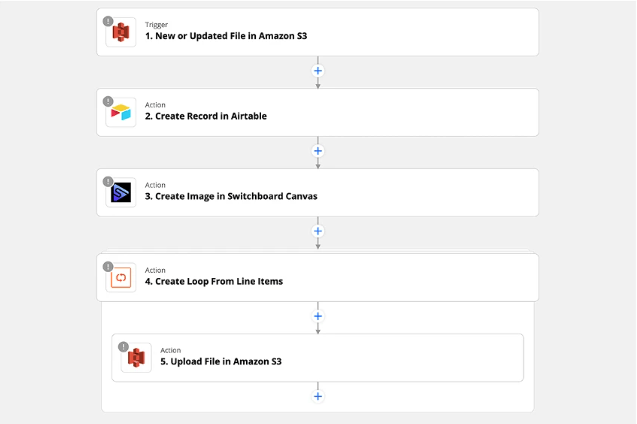
Task: Open step 5 Upload File in Amazon S3
Action: (x=317, y=358)
